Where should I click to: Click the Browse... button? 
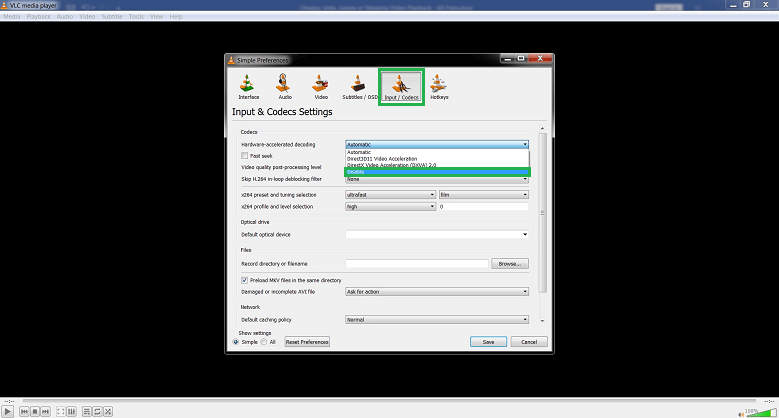point(510,263)
